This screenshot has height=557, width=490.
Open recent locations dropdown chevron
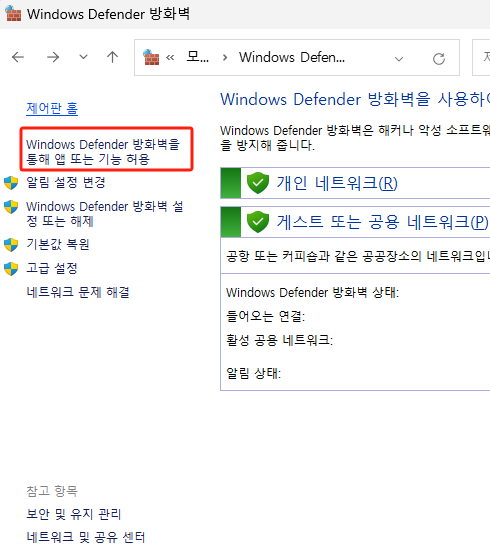[x=83, y=57]
